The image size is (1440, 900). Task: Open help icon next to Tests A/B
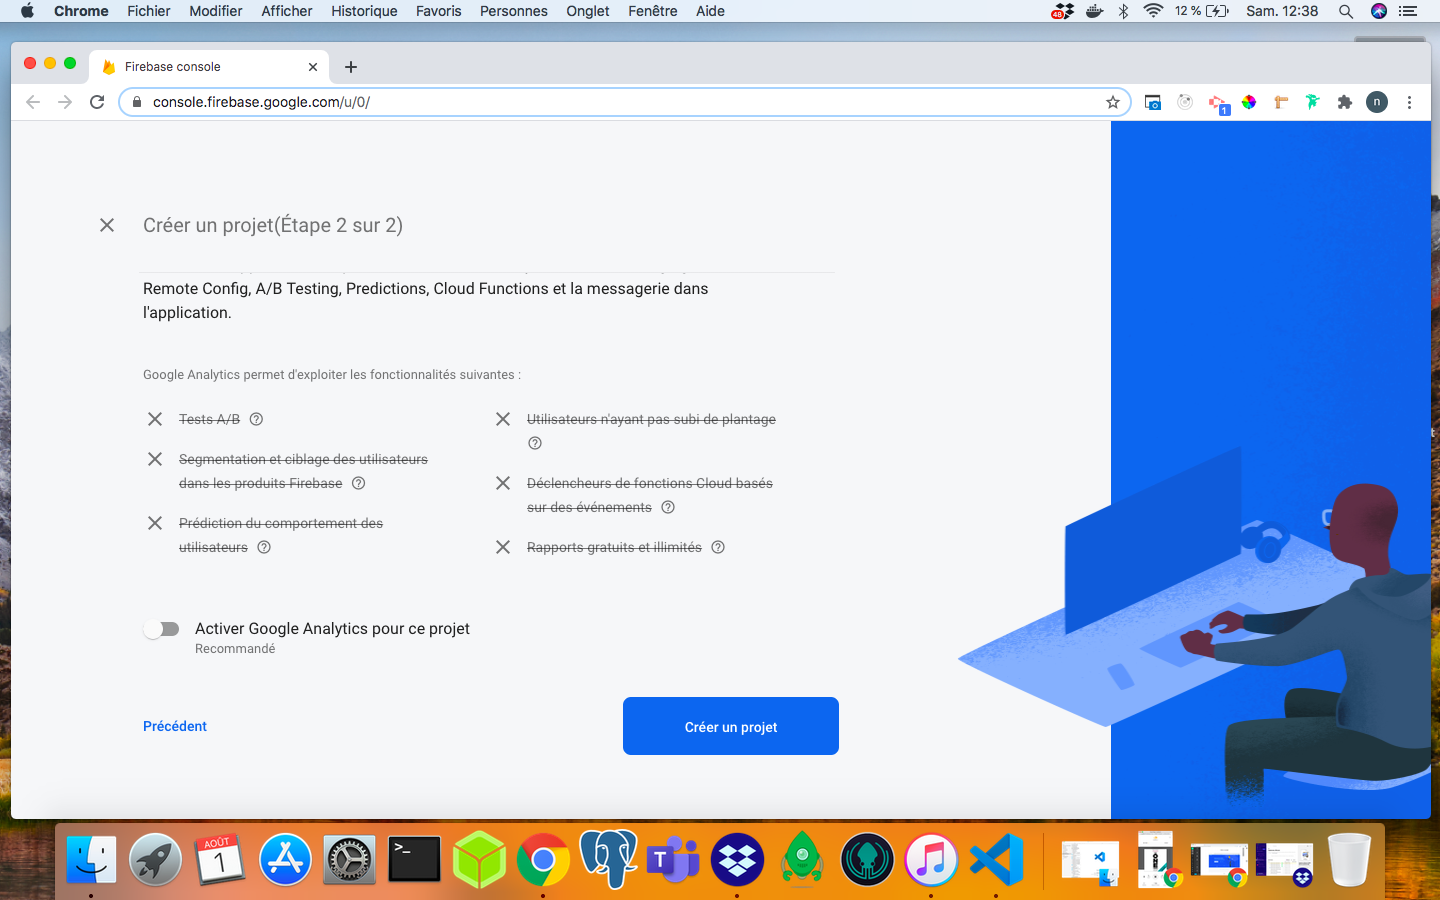tap(256, 419)
